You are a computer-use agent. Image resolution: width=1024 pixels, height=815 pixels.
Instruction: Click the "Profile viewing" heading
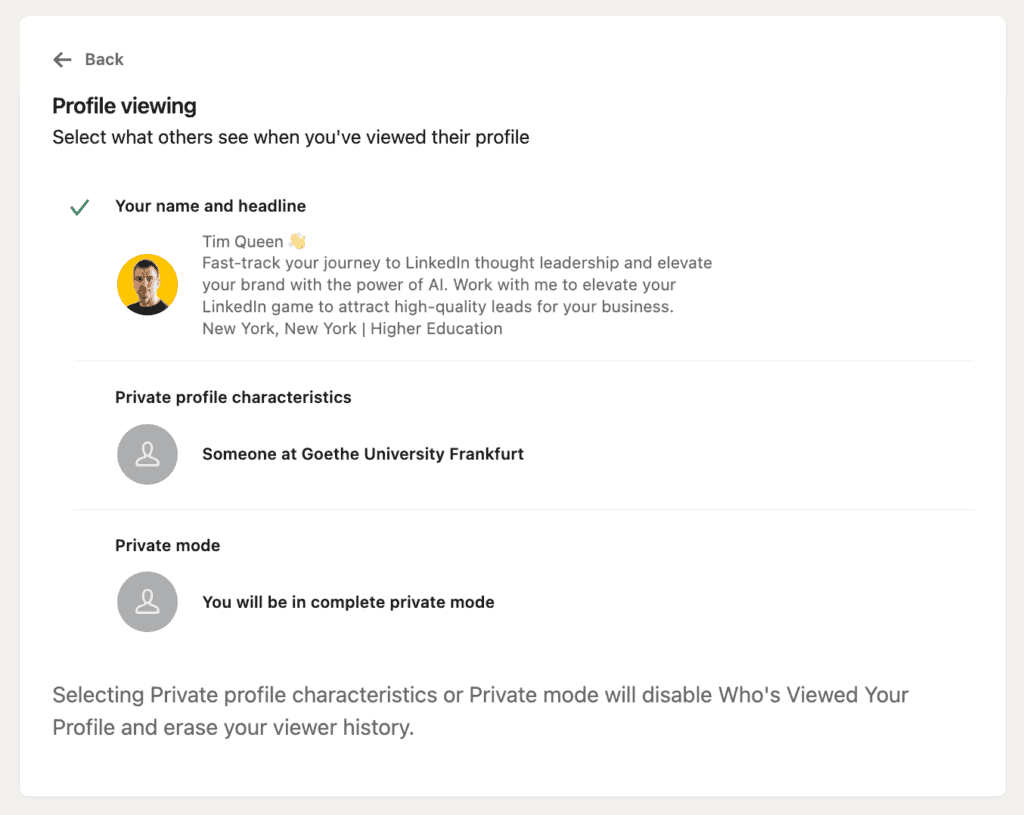[124, 106]
